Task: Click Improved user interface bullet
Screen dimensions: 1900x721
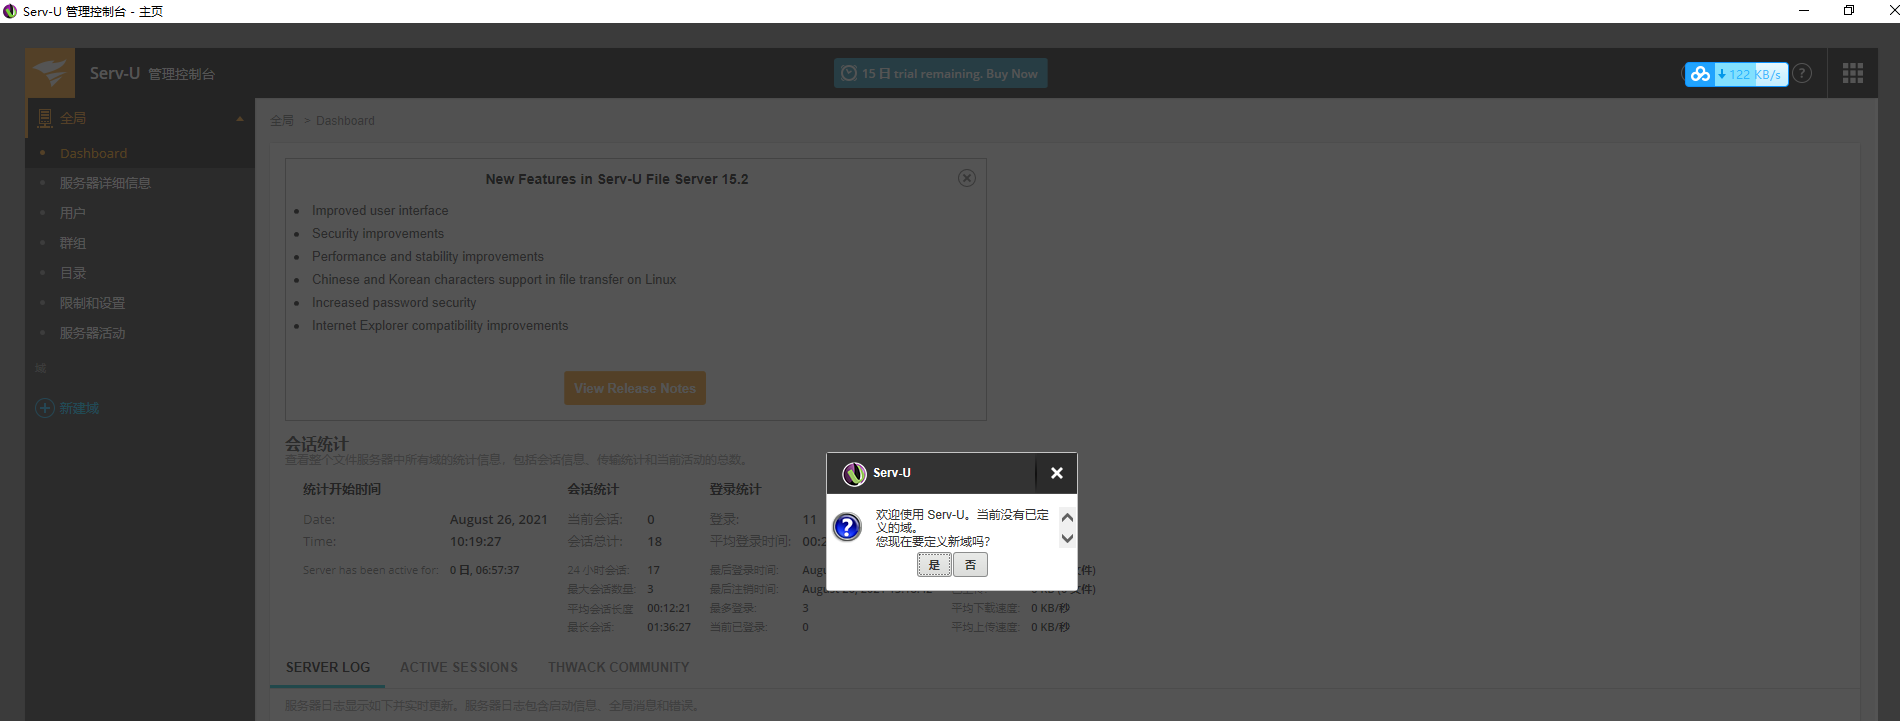Action: (x=380, y=210)
